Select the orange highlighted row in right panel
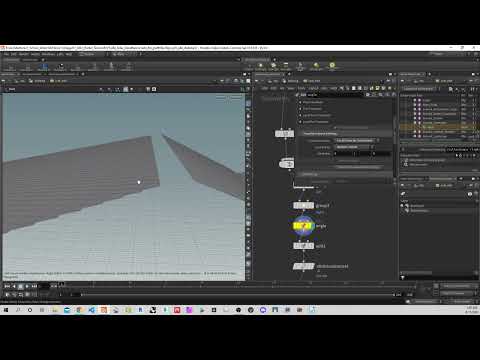The height and width of the screenshot is (360, 480). tap(439, 127)
